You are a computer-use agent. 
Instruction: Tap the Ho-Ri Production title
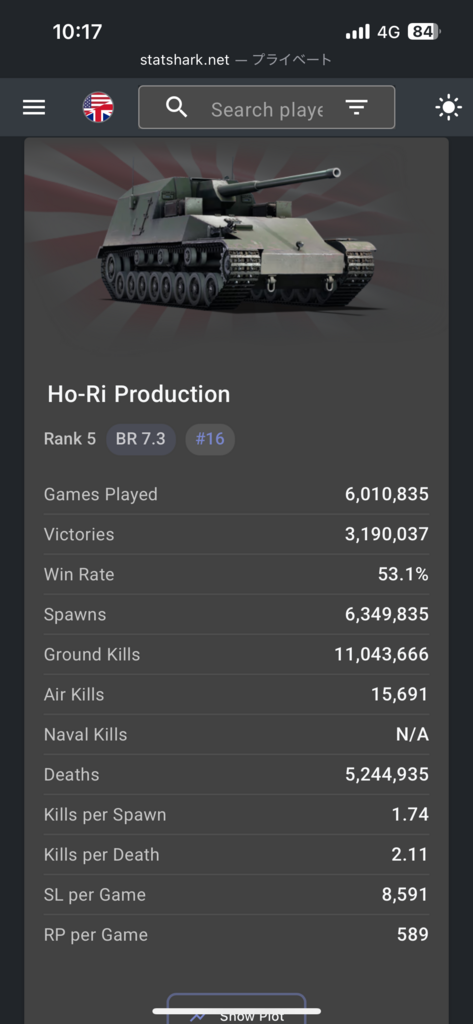139,394
